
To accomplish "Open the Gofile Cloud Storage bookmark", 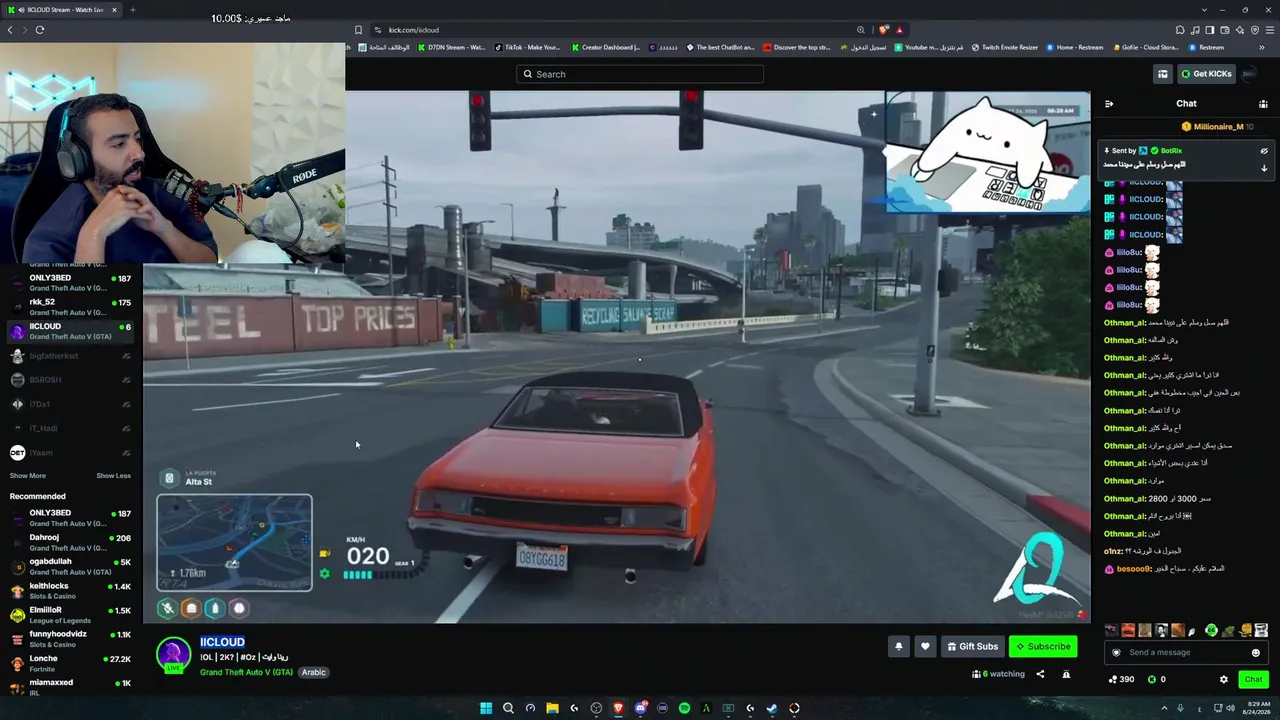I will click(1145, 47).
